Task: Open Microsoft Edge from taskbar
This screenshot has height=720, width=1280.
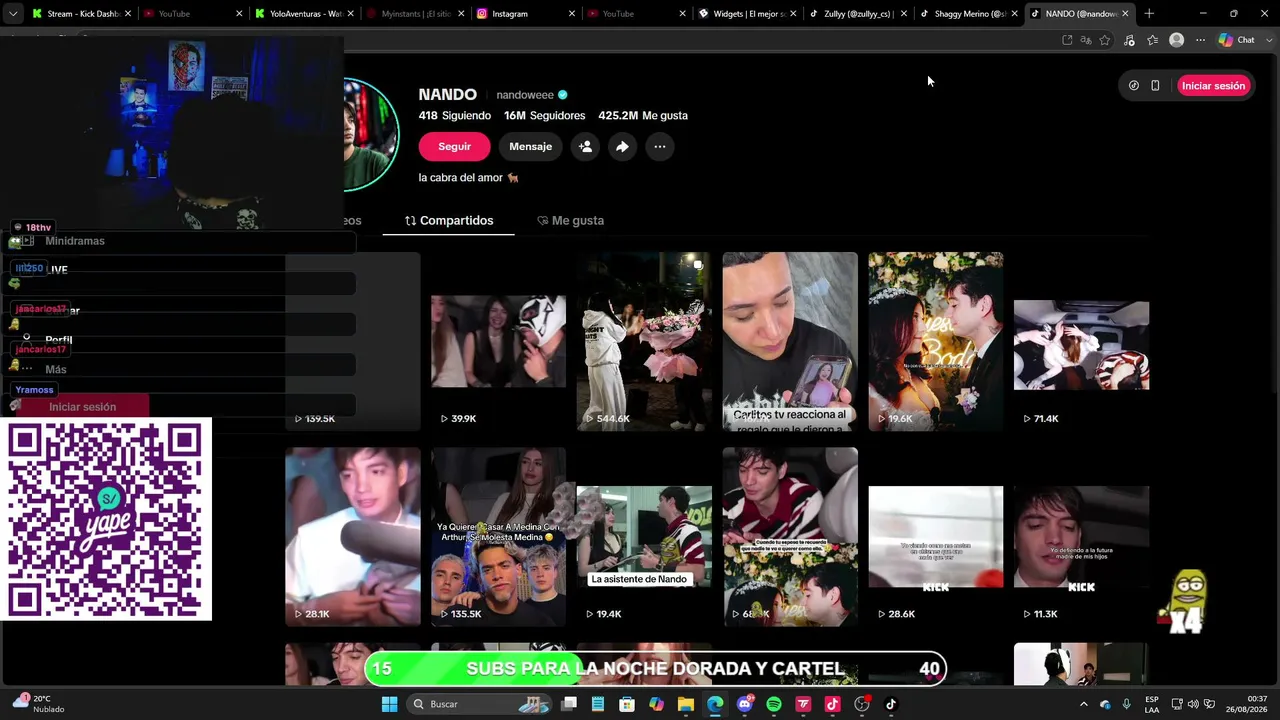Action: pyautogui.click(x=715, y=704)
